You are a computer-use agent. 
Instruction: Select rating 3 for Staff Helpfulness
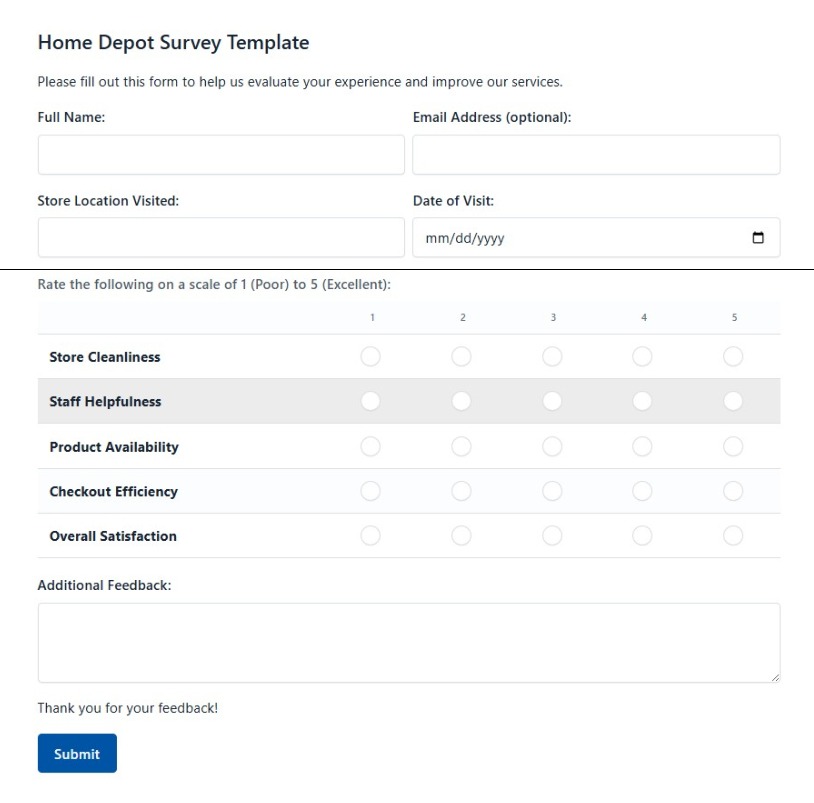pyautogui.click(x=552, y=401)
